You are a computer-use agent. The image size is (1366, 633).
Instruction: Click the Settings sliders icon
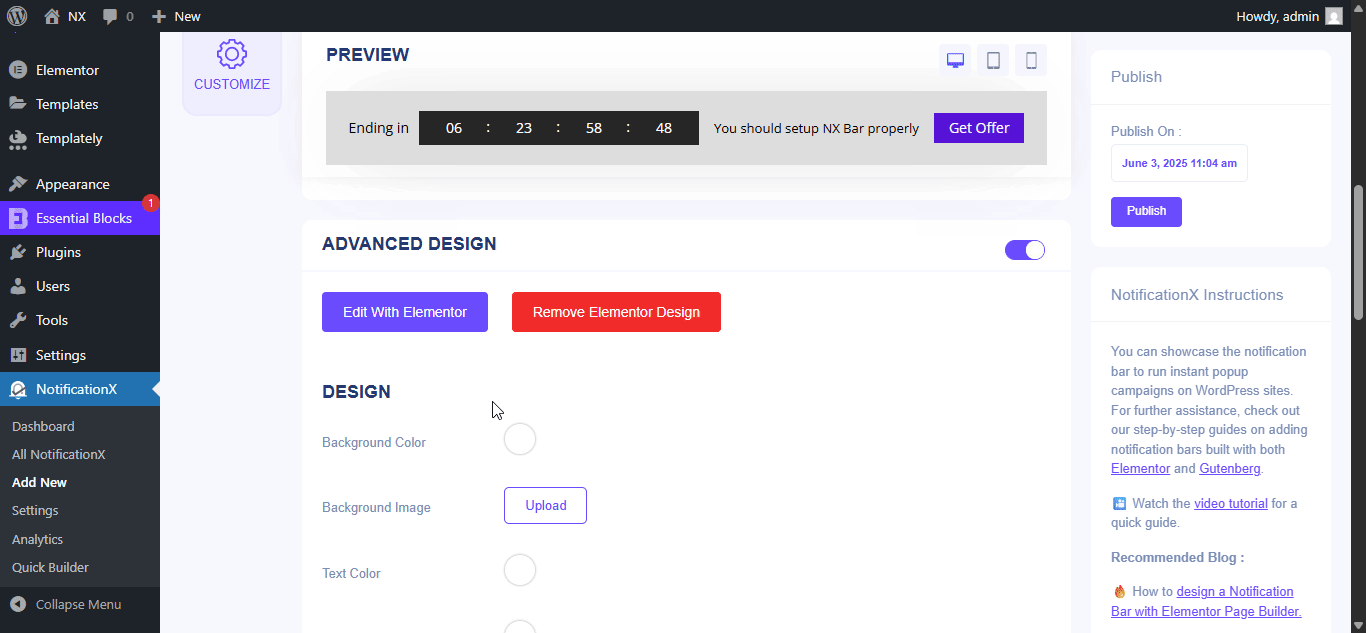(x=18, y=355)
